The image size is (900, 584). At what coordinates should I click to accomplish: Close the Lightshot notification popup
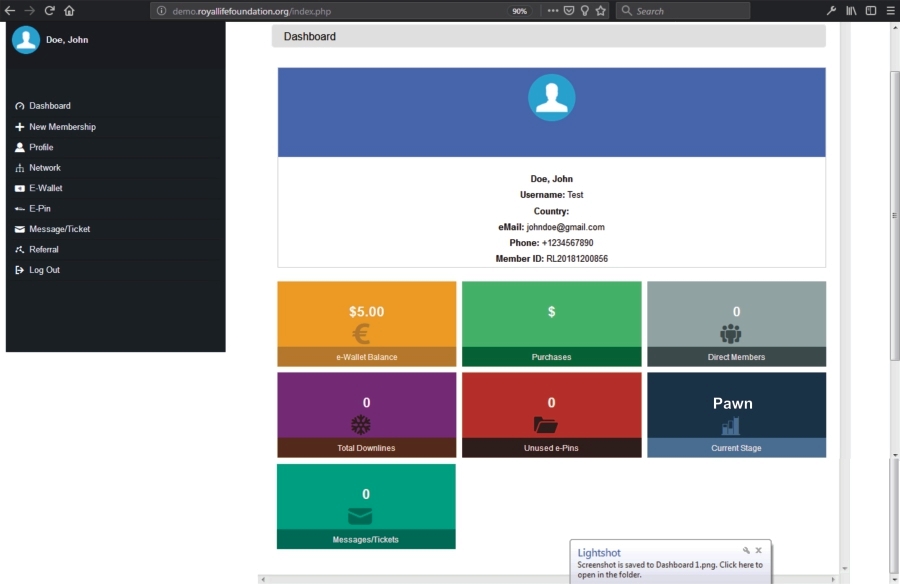point(758,551)
